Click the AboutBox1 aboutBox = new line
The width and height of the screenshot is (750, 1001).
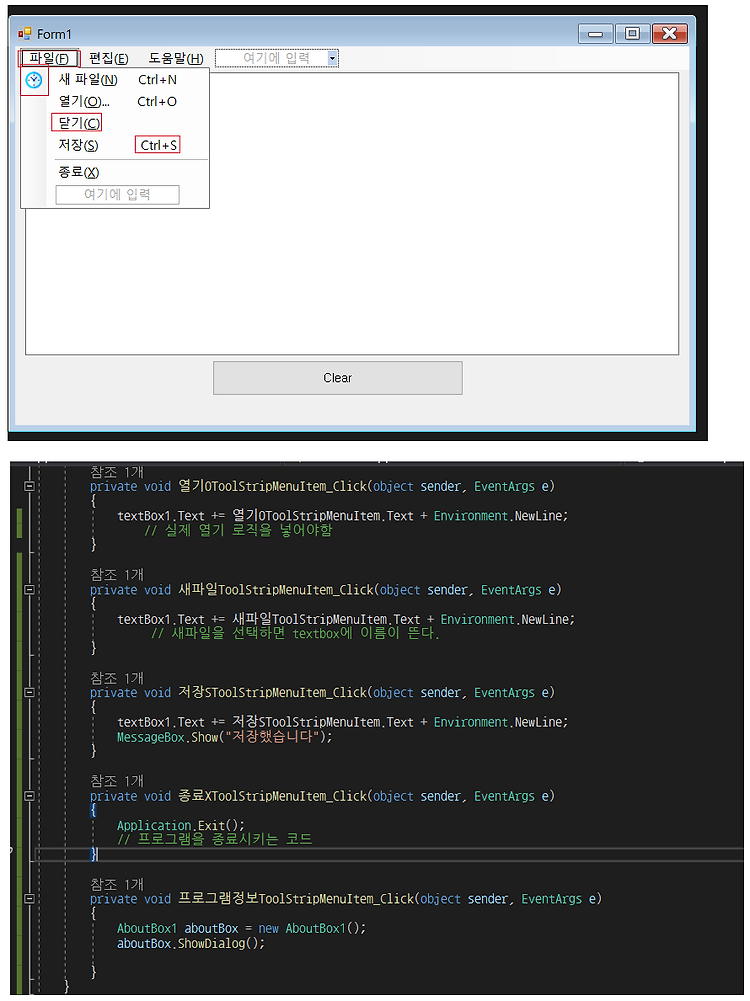point(241,929)
